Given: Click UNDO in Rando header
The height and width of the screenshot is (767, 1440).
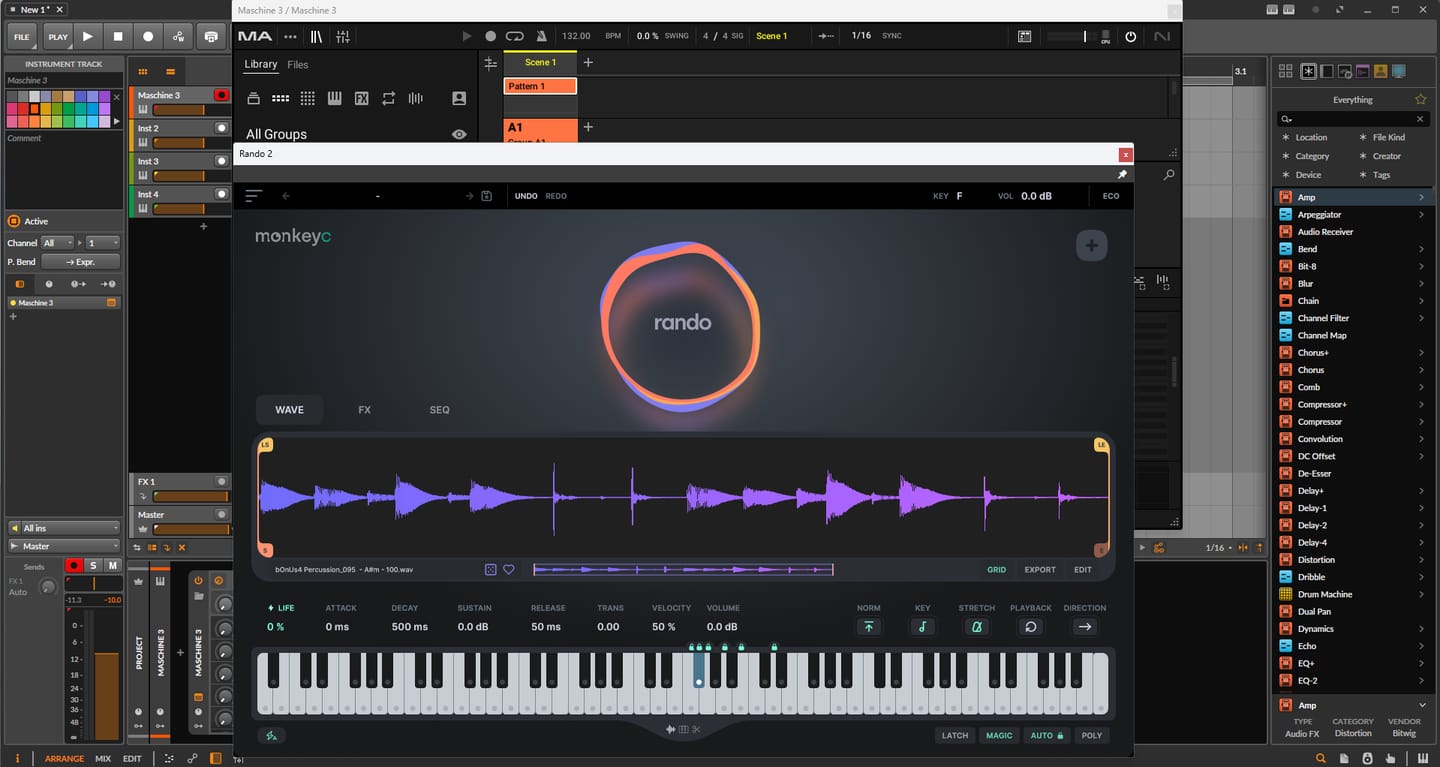Looking at the screenshot, I should point(526,196).
